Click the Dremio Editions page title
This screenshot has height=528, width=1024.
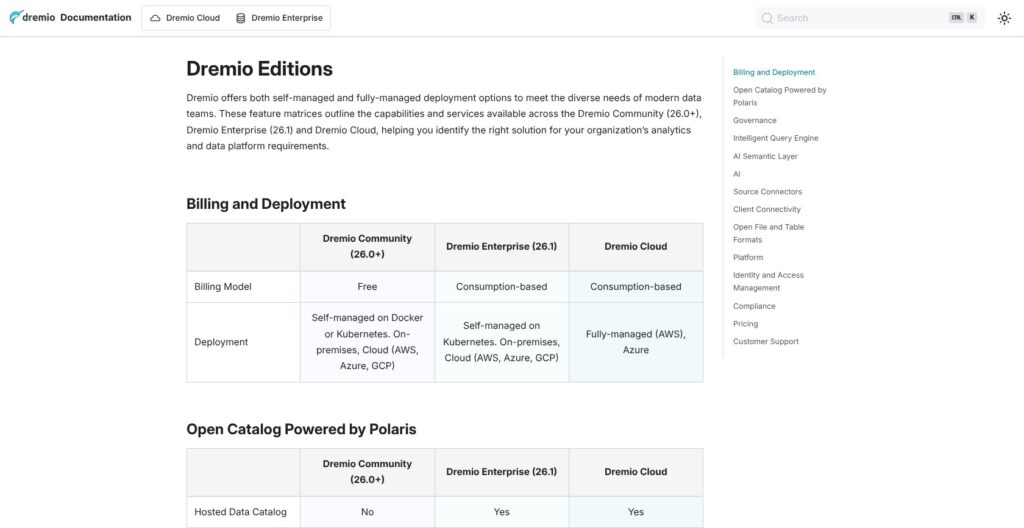[x=259, y=69]
